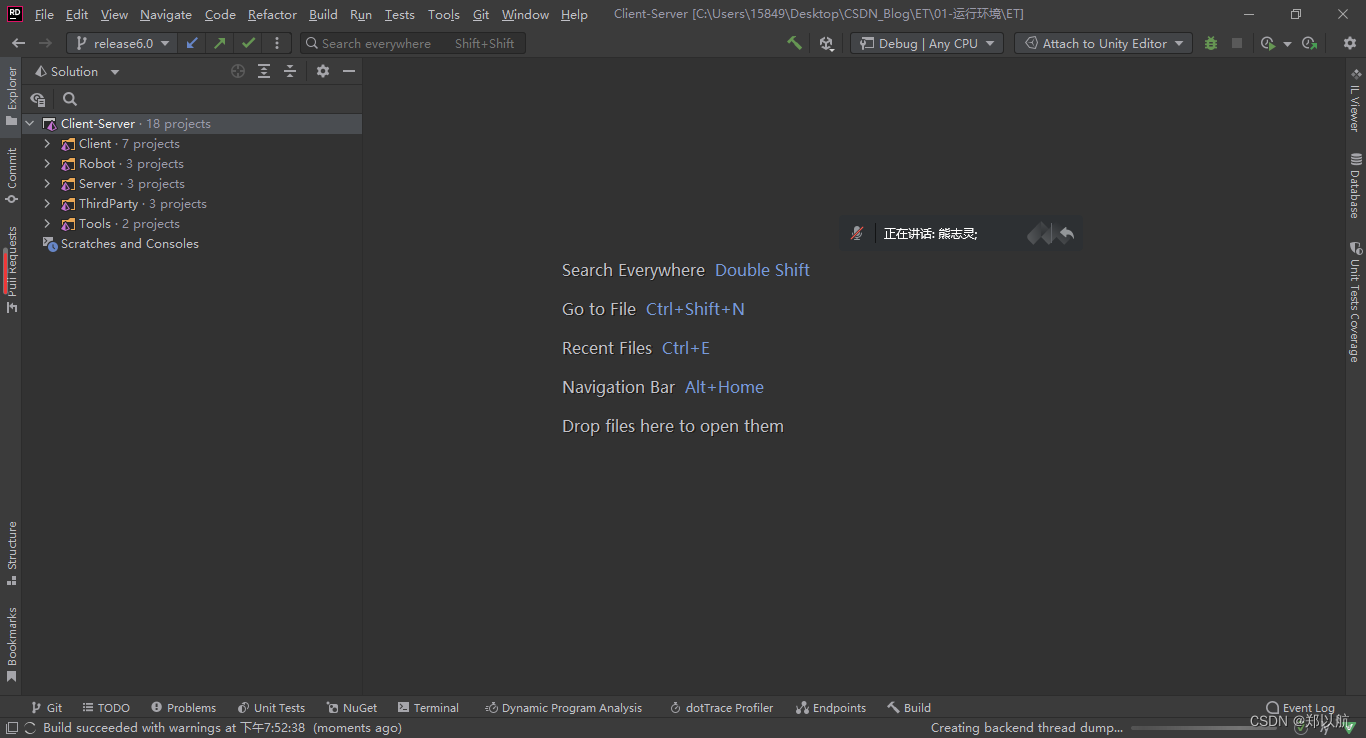Open the File menu

[x=44, y=14]
